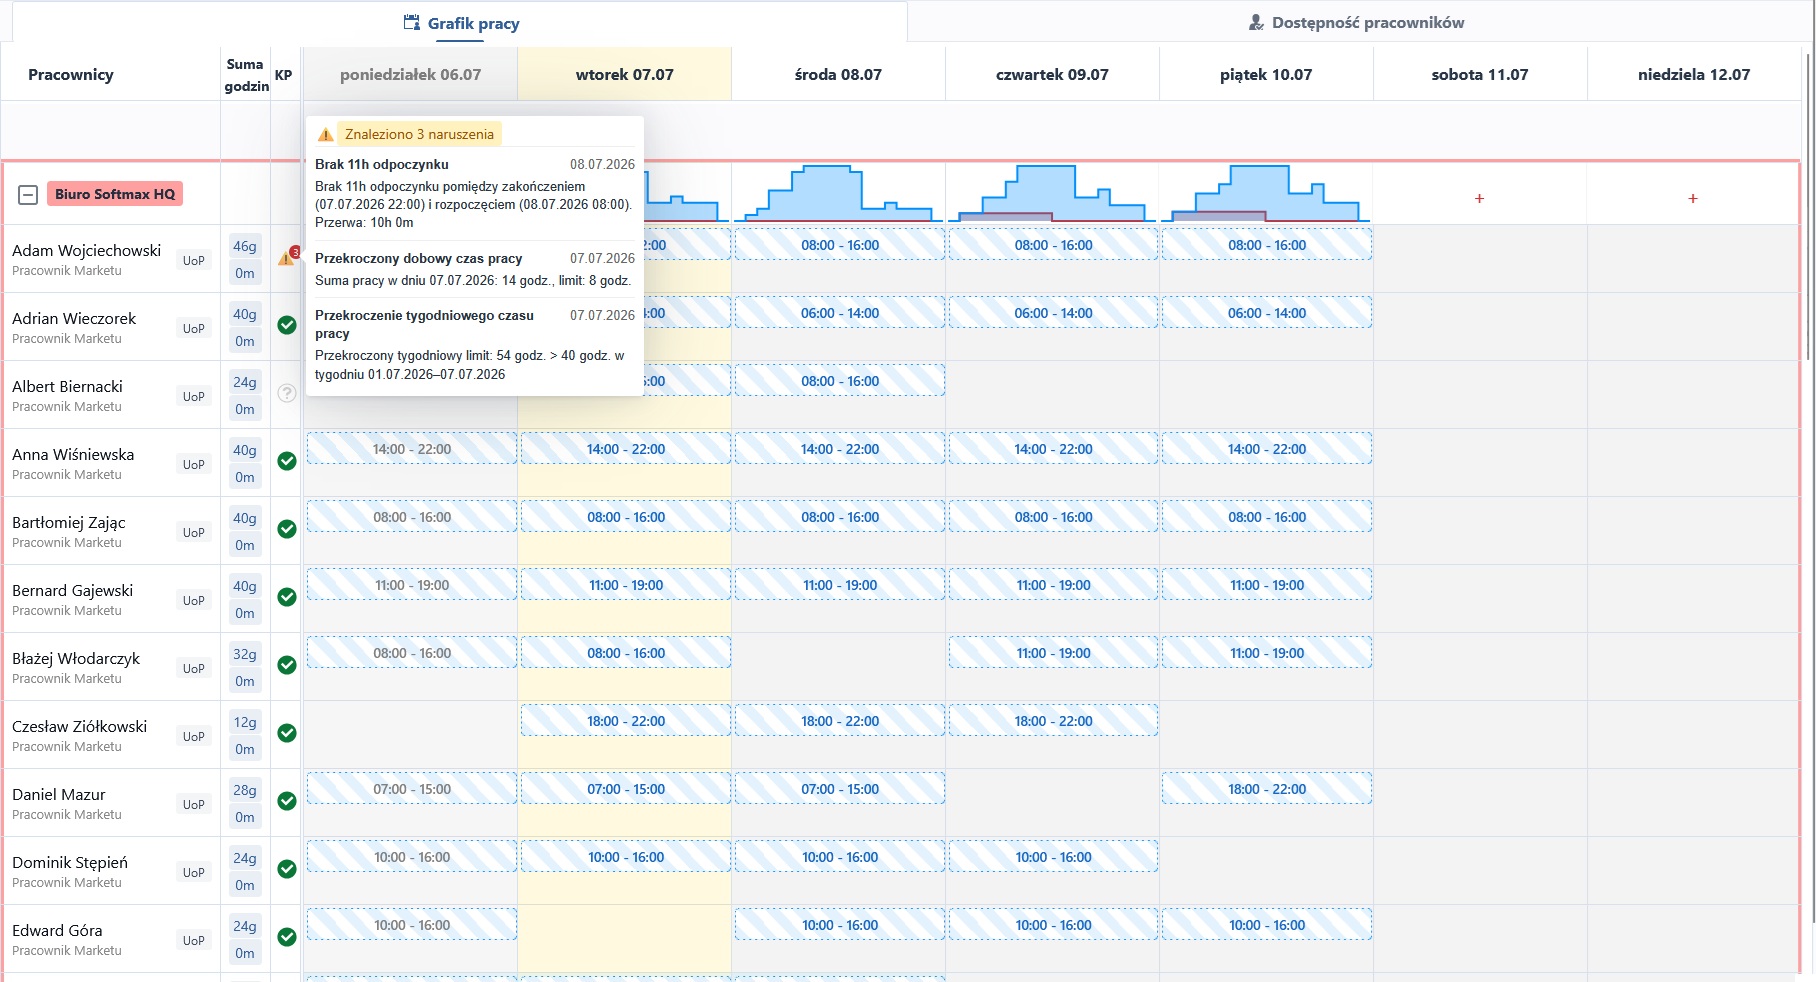Collapse the Biuro Softmax HQ group

[28, 195]
